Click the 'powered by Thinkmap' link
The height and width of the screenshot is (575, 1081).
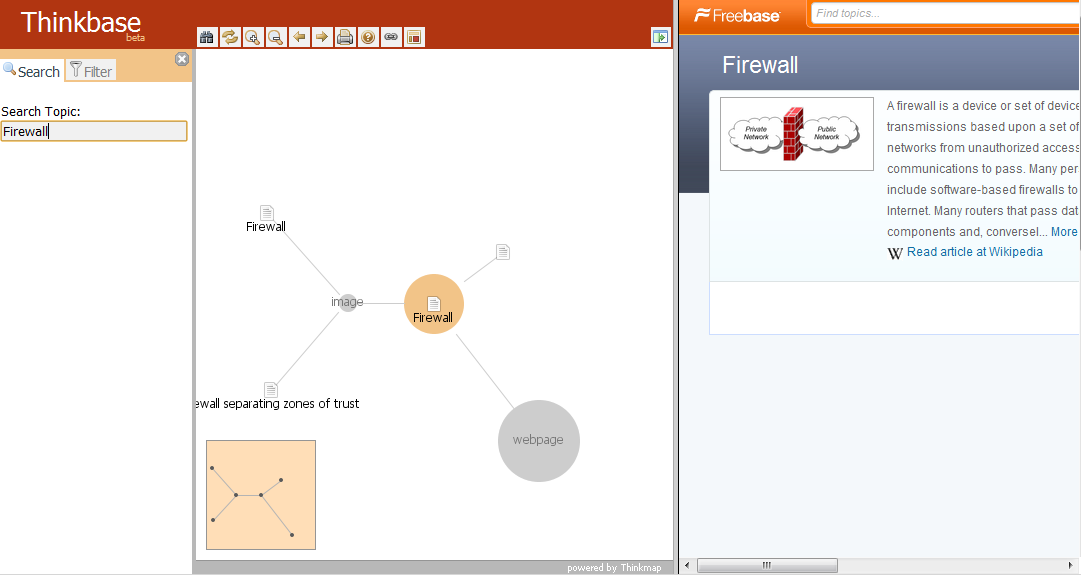(x=614, y=567)
